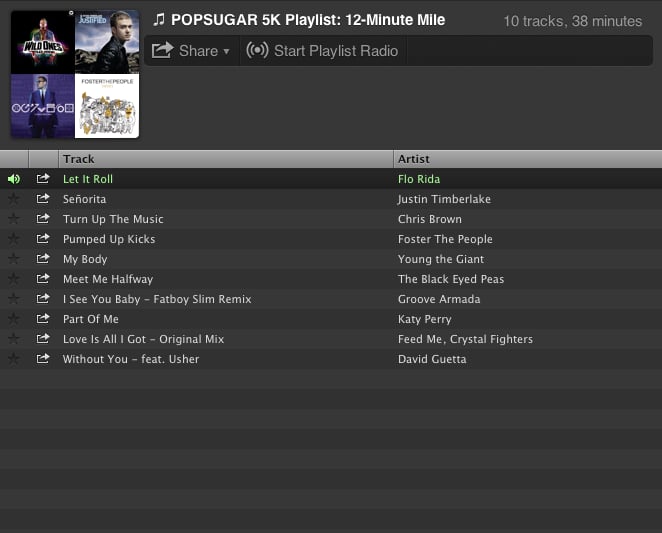This screenshot has height=533, width=662.
Task: Select the Señorita track title
Action: point(84,199)
